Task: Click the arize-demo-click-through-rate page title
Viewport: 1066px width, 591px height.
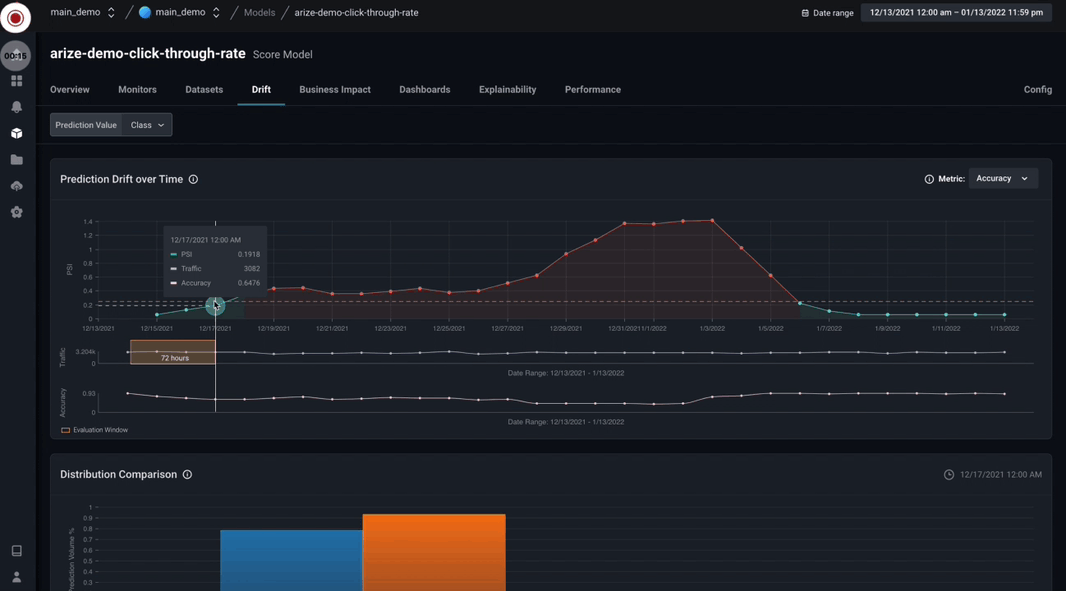Action: click(148, 54)
